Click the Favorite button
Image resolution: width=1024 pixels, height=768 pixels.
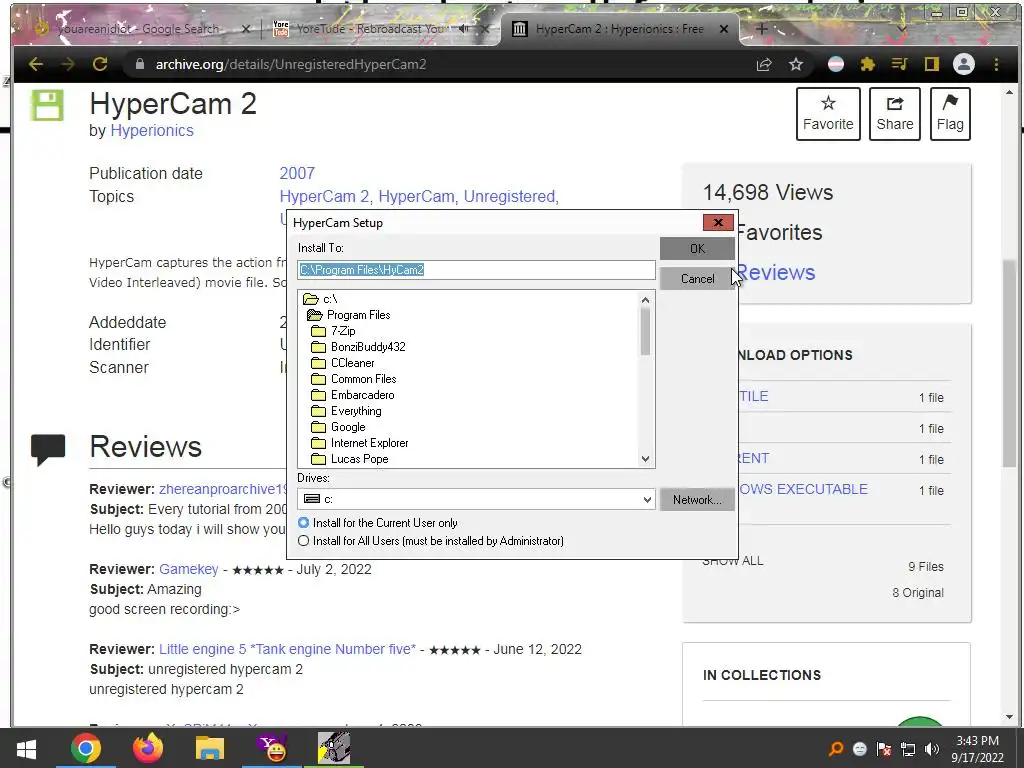click(x=828, y=114)
